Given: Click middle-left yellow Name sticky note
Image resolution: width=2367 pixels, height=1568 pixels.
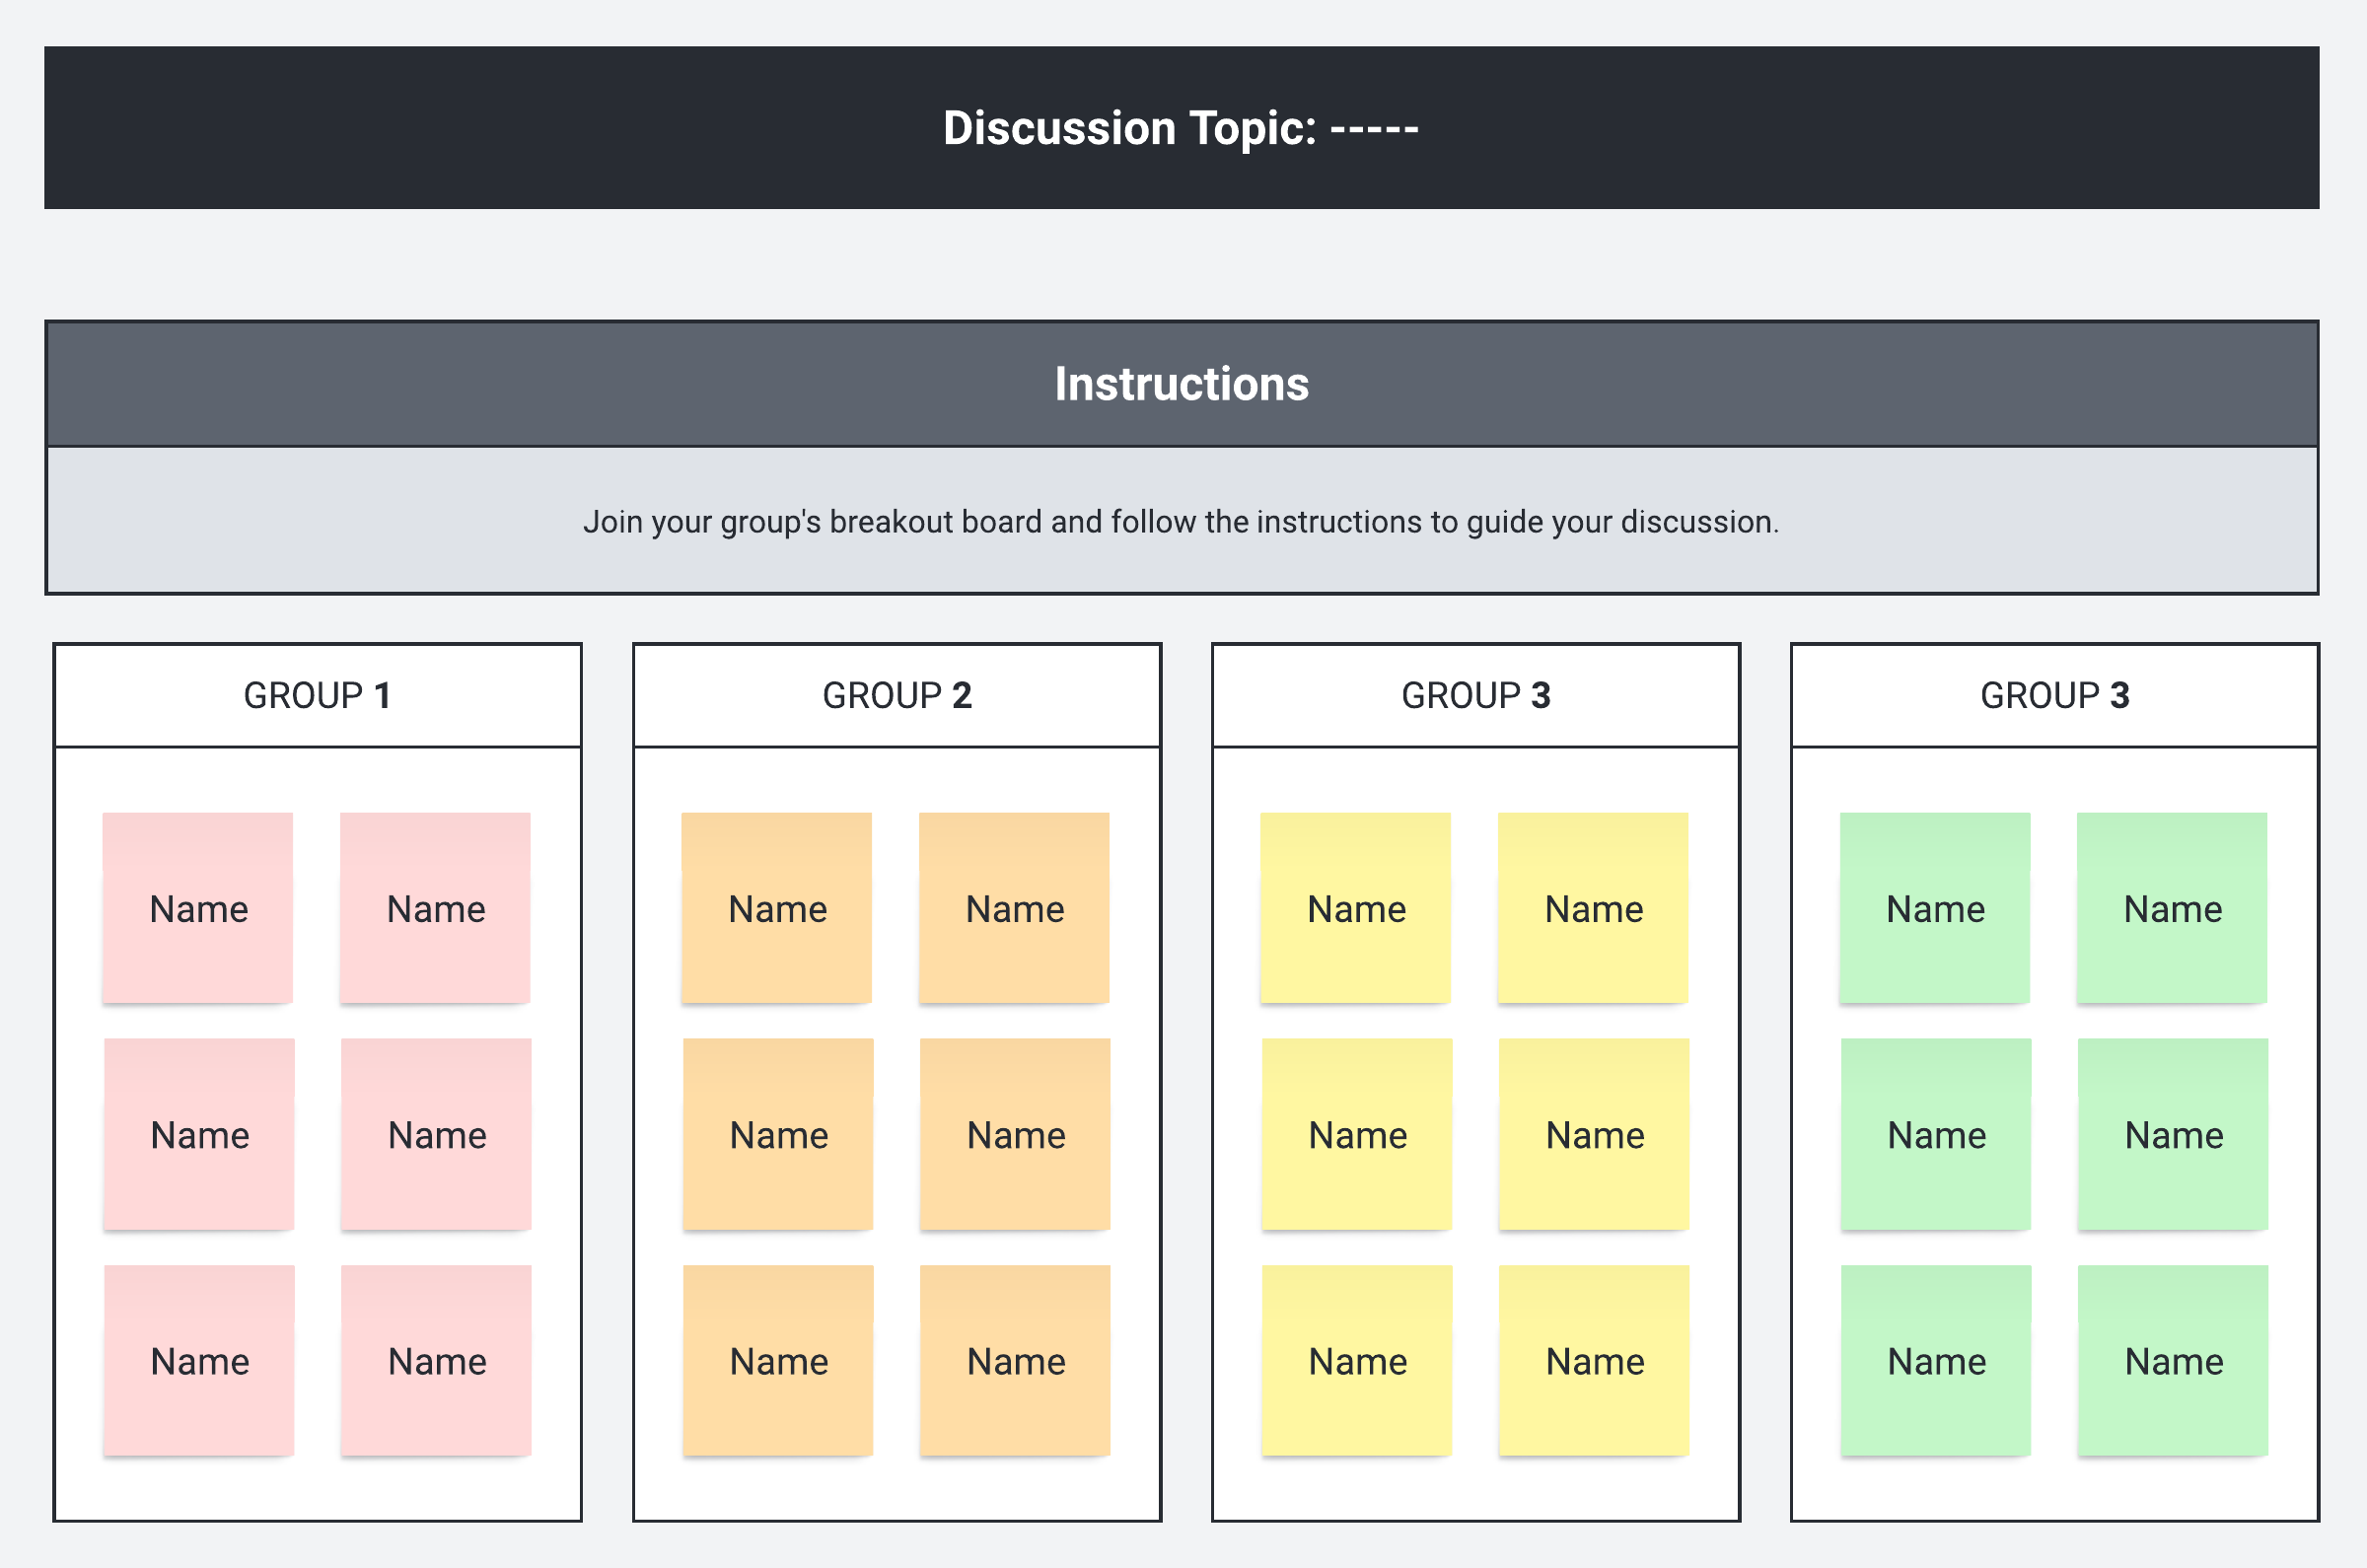Looking at the screenshot, I should point(1357,1134).
